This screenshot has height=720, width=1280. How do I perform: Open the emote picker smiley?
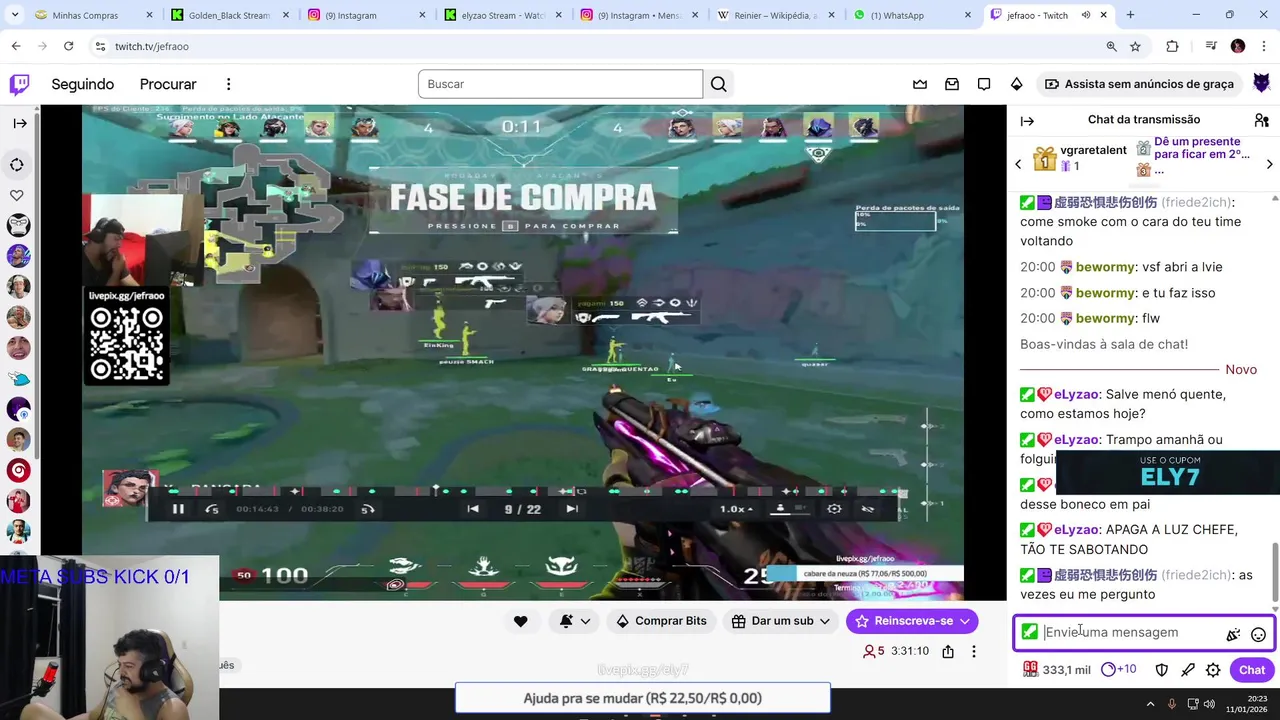click(x=1258, y=634)
